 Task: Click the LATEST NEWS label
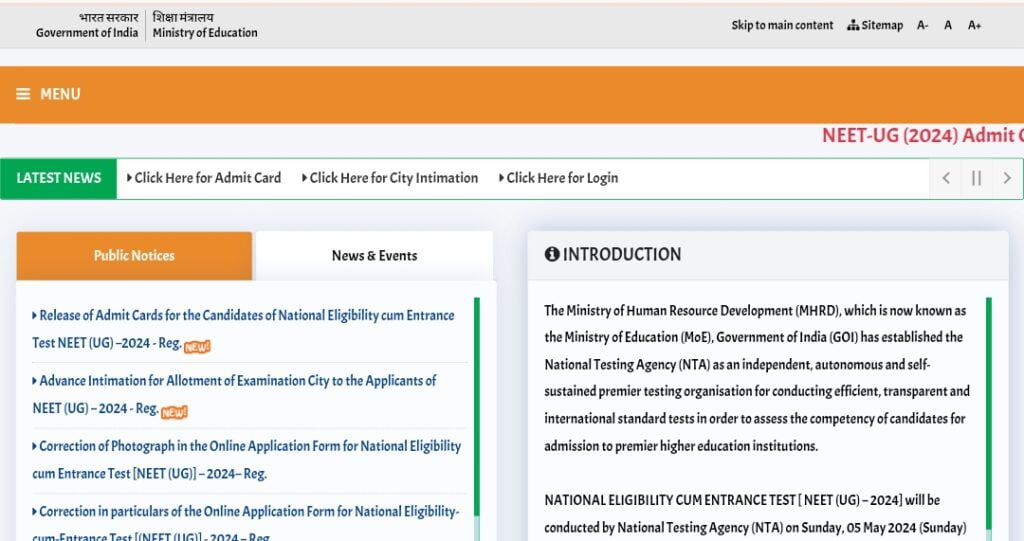click(x=59, y=178)
